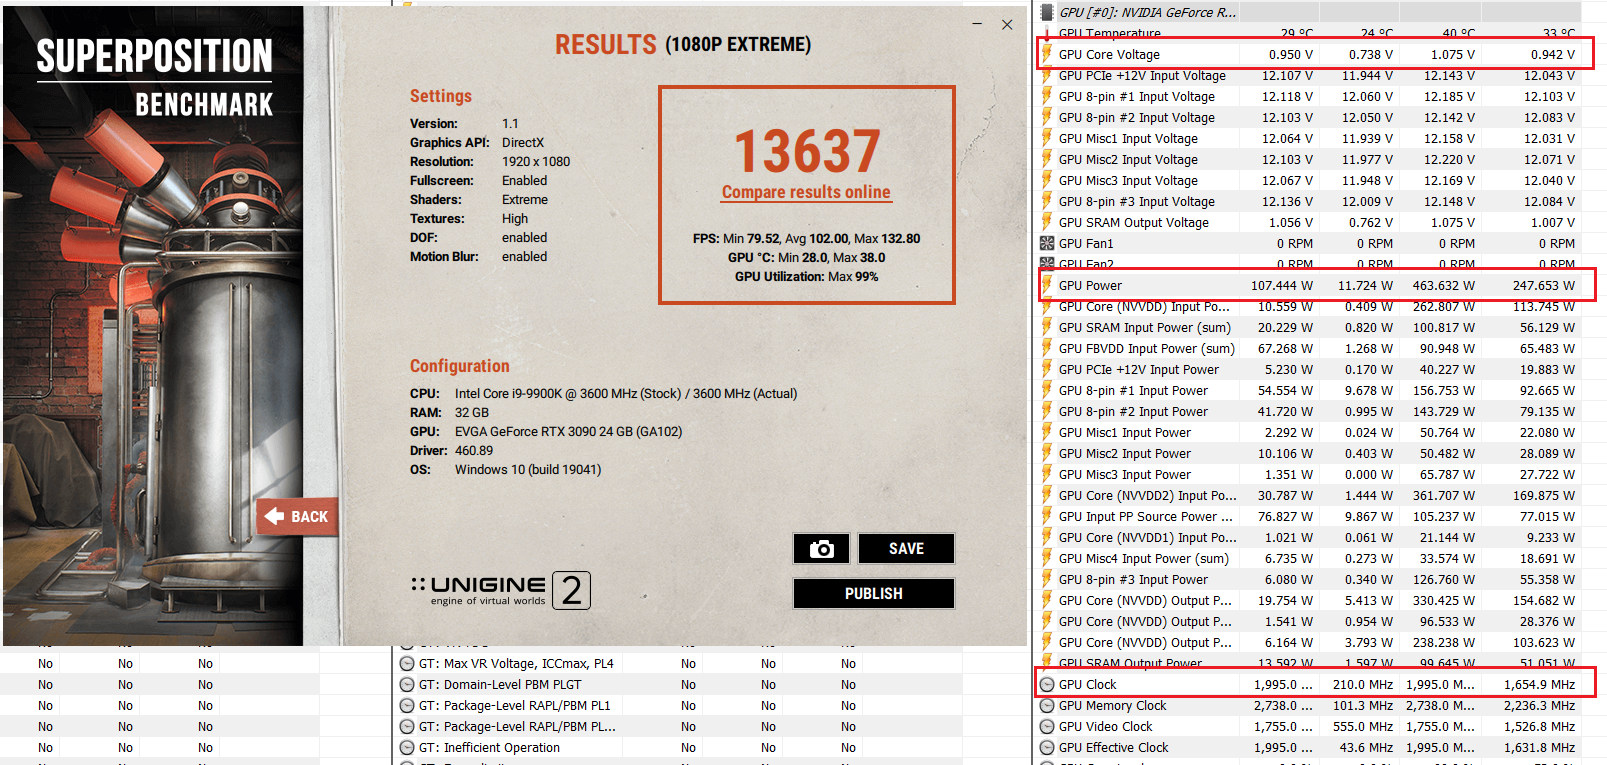Viewport: 1607px width, 765px height.
Task: Click the lightning icon beside GPU FBVDD Input Power
Action: click(1047, 348)
